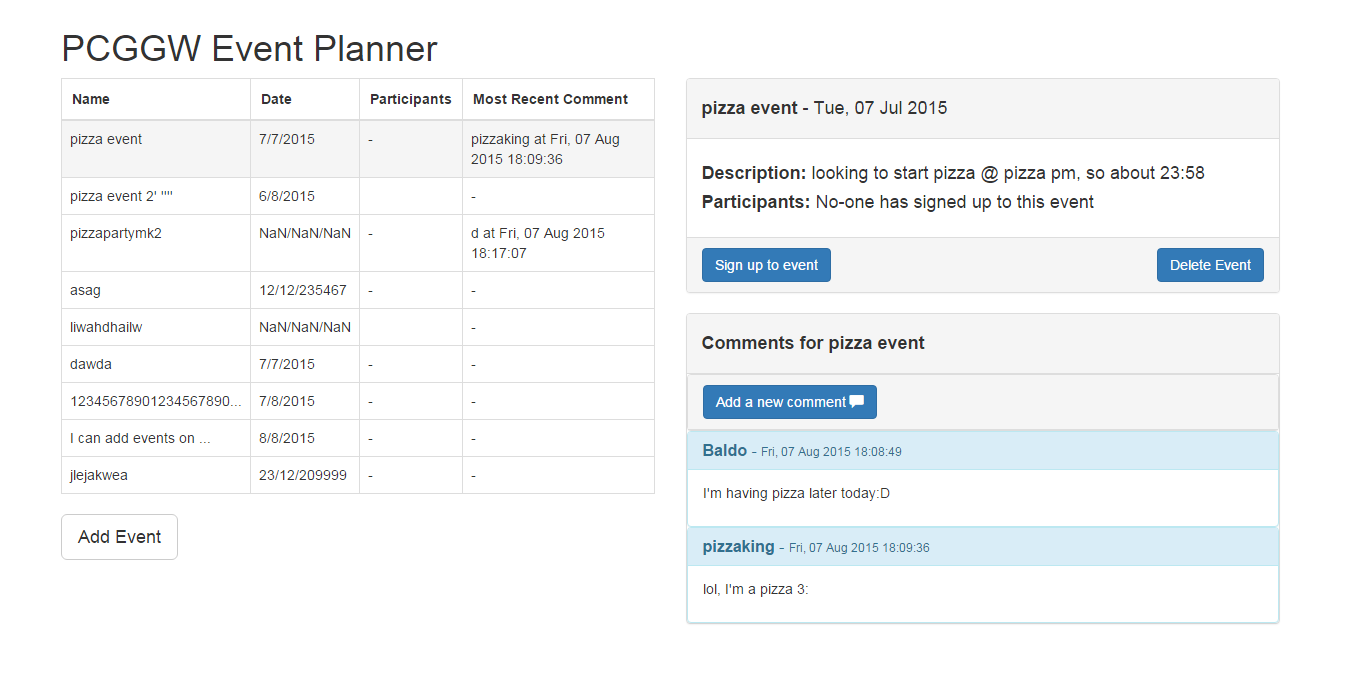This screenshot has width=1345, height=690.
Task: Click the Name column header
Action: (x=91, y=100)
